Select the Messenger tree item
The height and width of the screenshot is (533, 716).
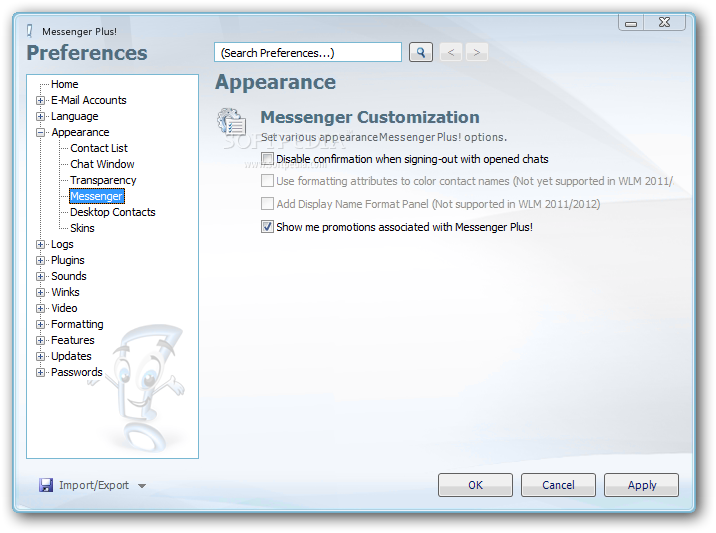click(x=96, y=196)
